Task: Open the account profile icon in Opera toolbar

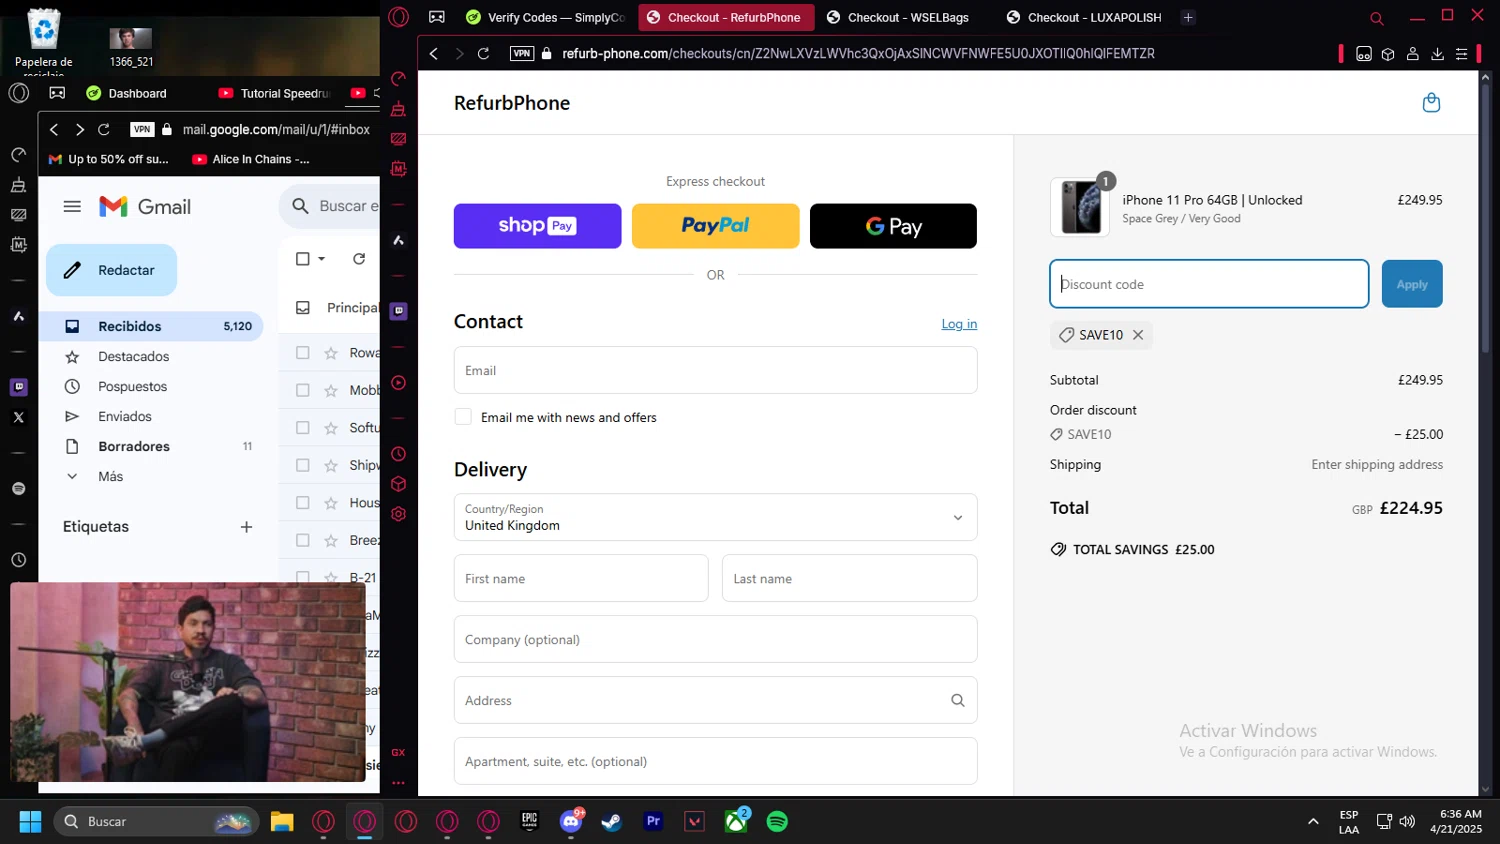Action: (1413, 54)
